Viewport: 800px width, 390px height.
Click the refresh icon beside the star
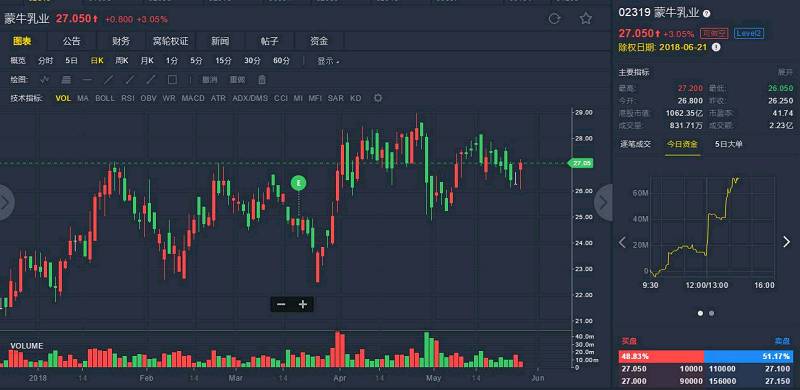[554, 19]
